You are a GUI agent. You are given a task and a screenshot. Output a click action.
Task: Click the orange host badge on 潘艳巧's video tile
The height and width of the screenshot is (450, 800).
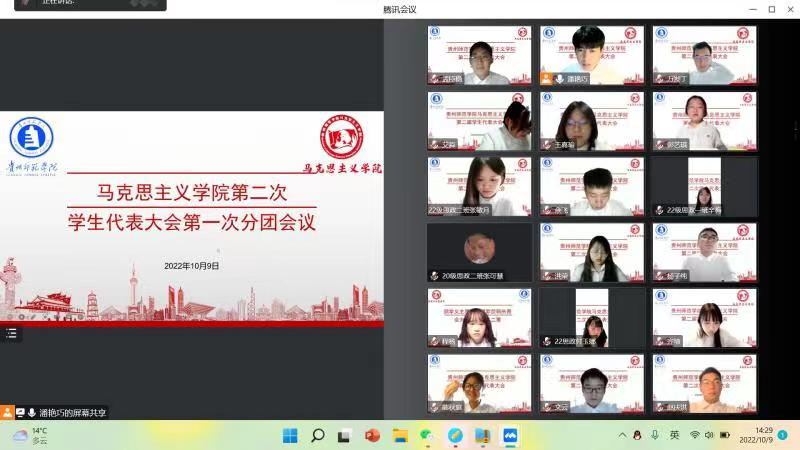pos(546,79)
